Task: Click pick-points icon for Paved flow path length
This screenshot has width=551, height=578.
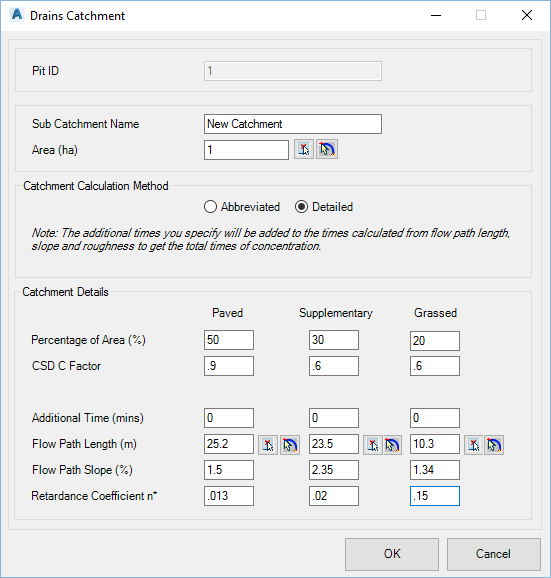Action: point(268,445)
